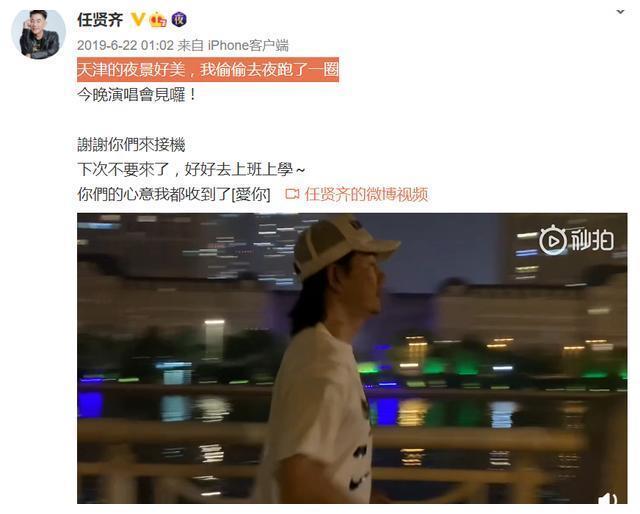Click the 来自 label before iPhone客户端

pyautogui.click(x=191, y=45)
